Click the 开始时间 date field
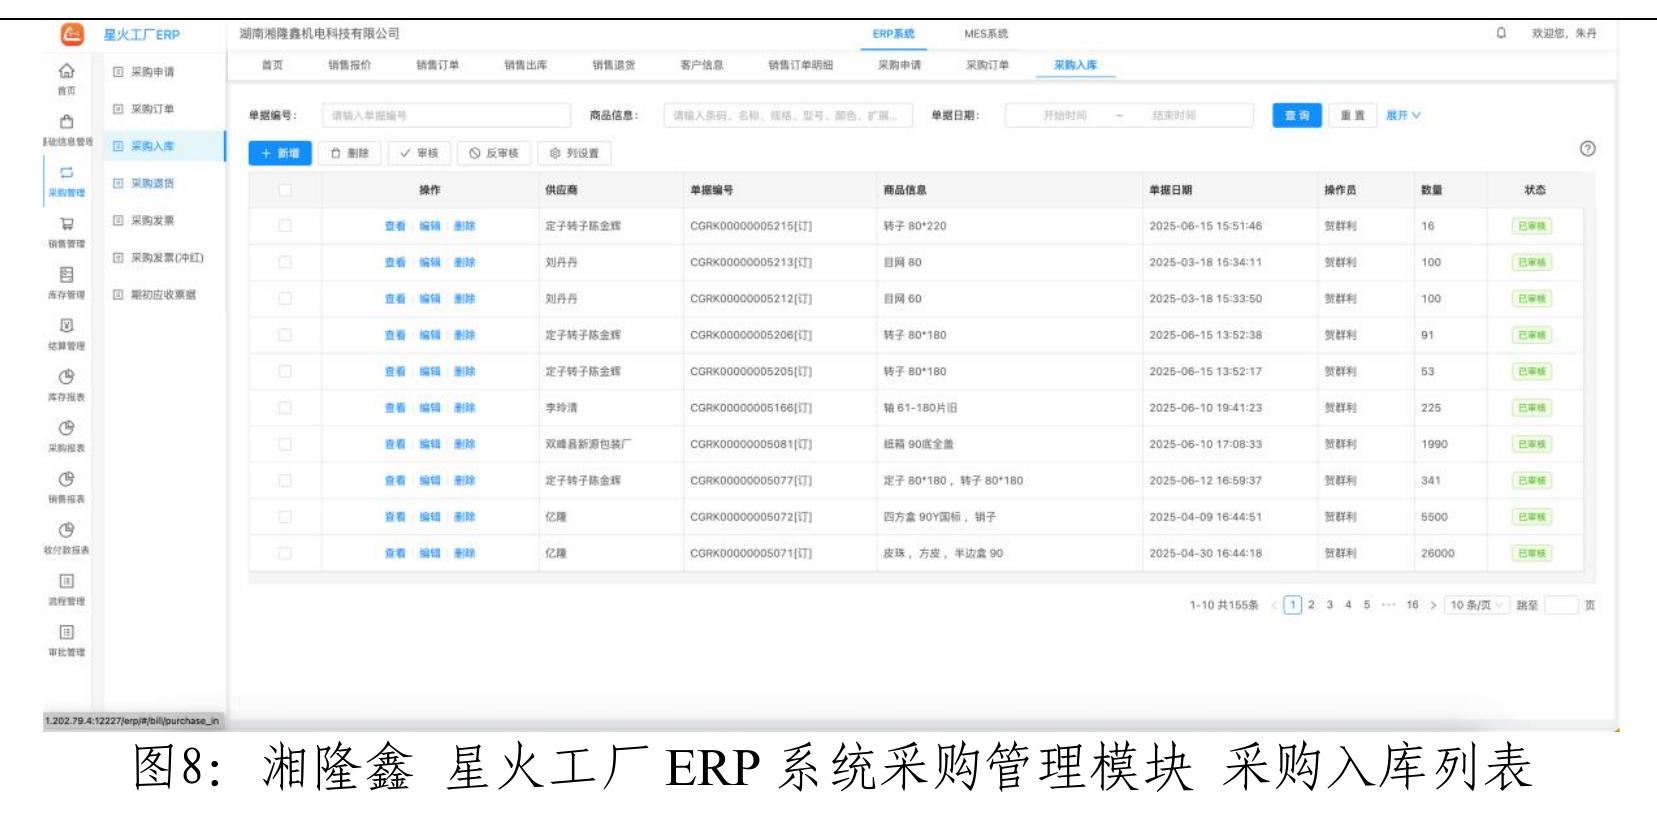Viewport: 1657px width, 818px height. point(1064,116)
